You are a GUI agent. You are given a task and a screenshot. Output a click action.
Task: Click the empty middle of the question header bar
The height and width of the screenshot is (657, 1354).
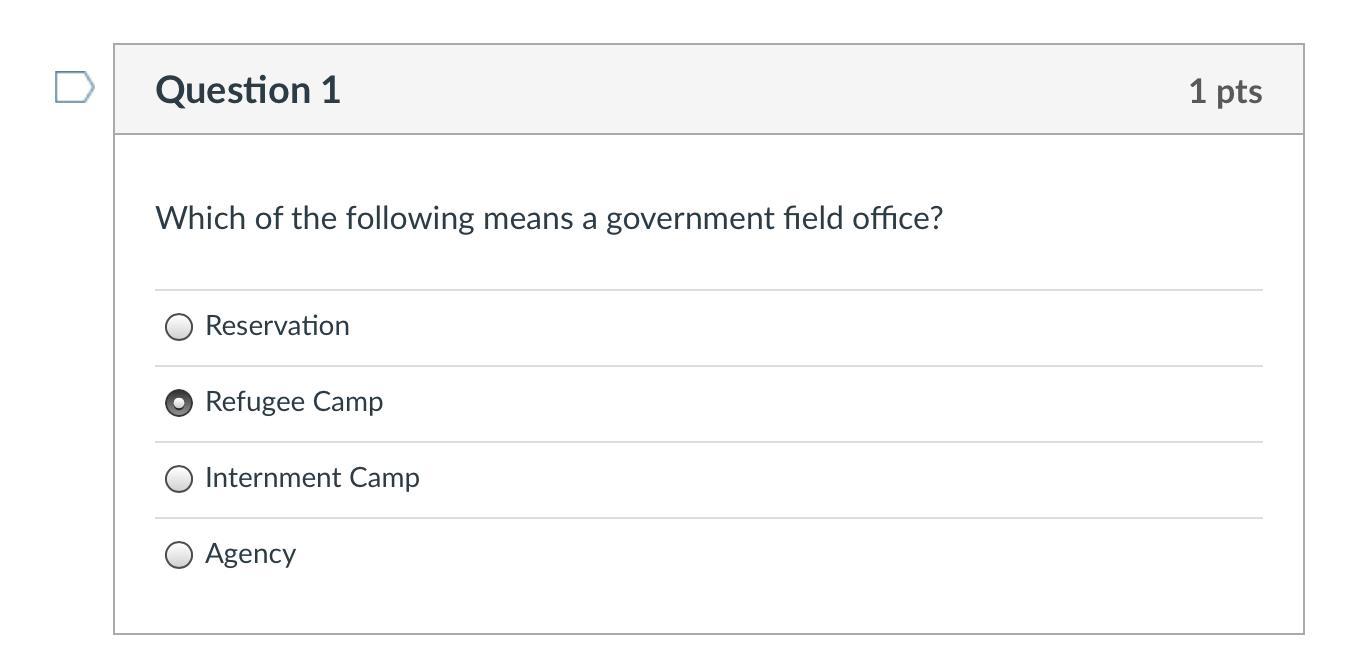pyautogui.click(x=760, y=90)
